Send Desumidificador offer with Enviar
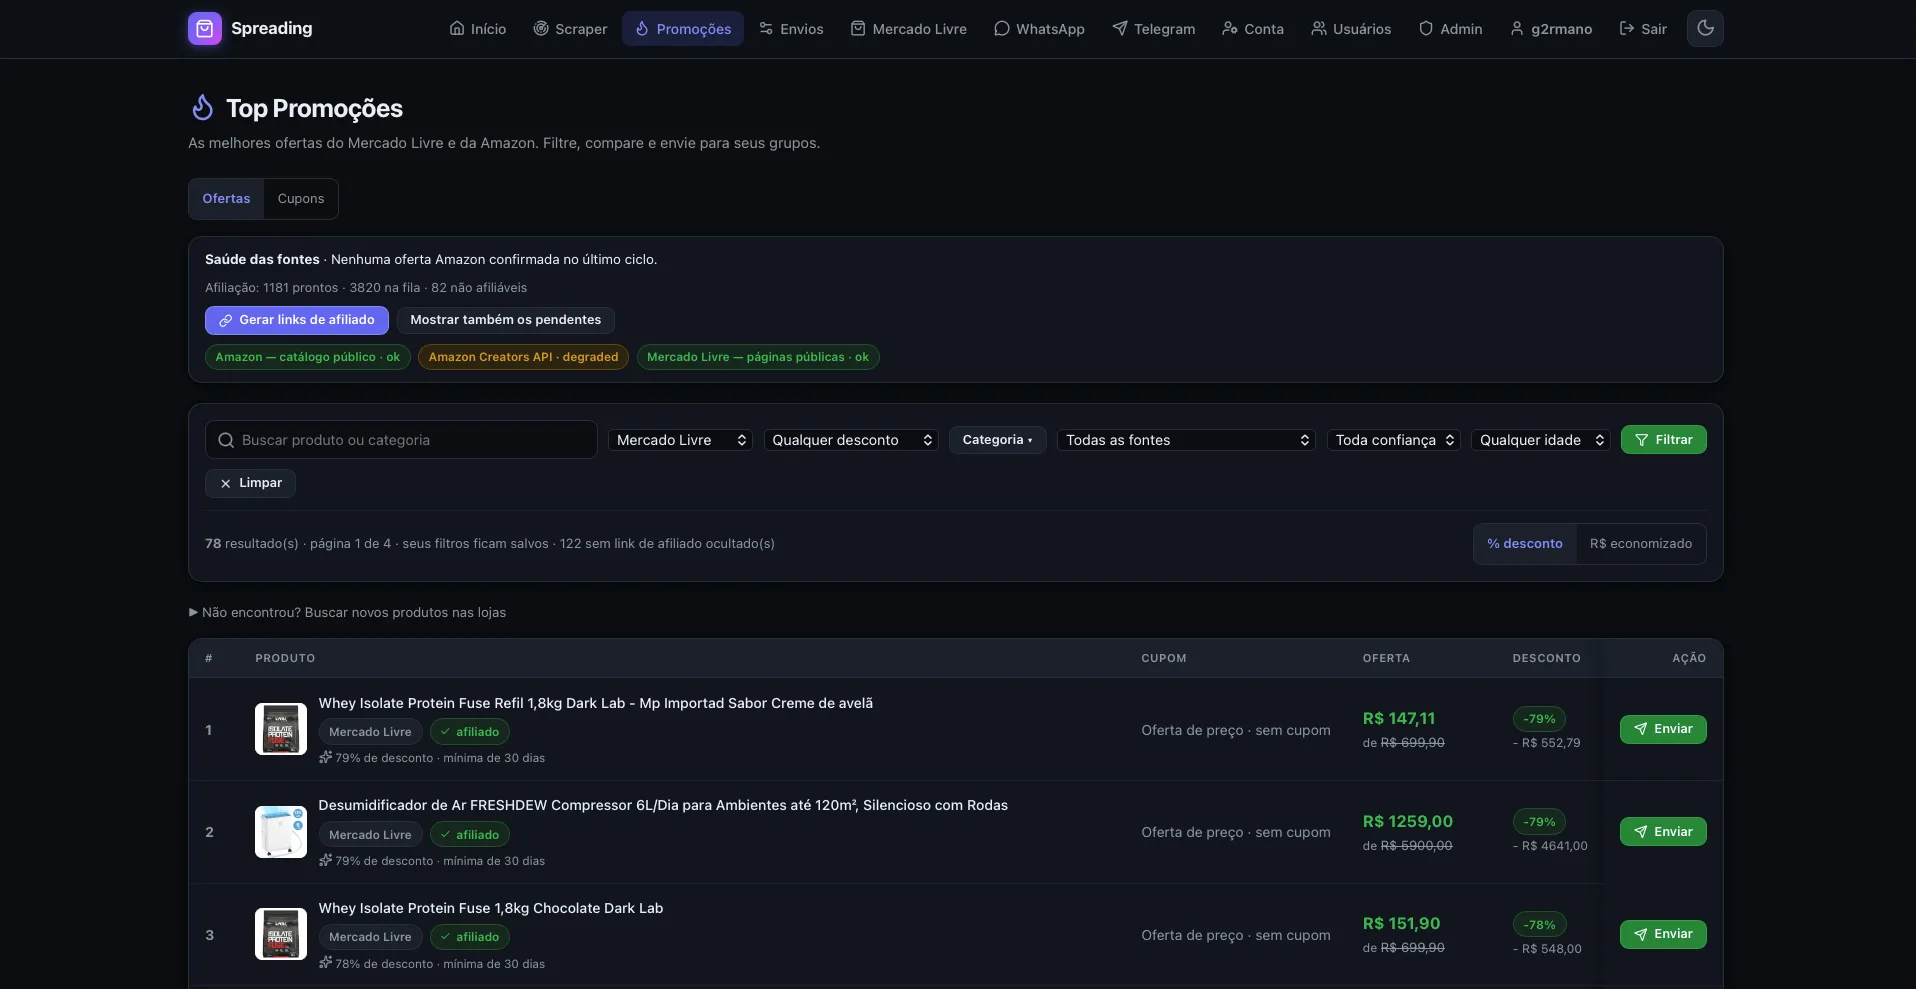 click(1663, 832)
